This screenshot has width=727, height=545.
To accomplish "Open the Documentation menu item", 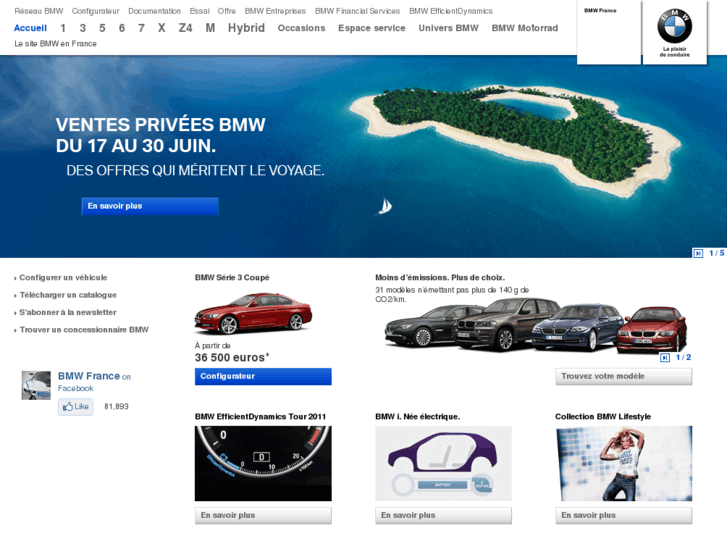I will coord(154,11).
